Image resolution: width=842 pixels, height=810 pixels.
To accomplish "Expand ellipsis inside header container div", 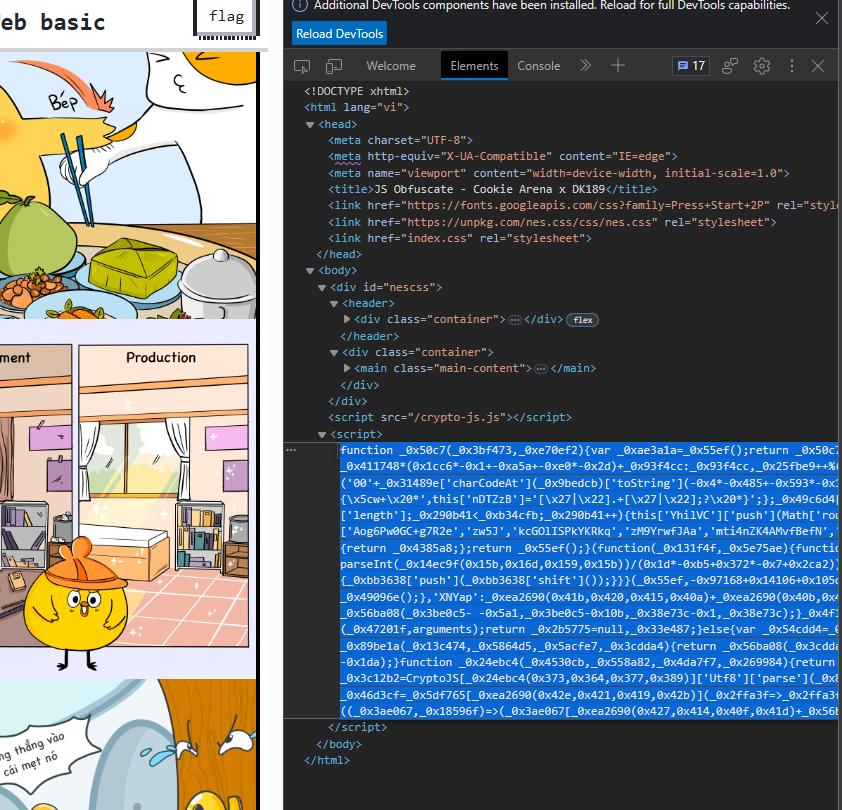I will [x=515, y=320].
